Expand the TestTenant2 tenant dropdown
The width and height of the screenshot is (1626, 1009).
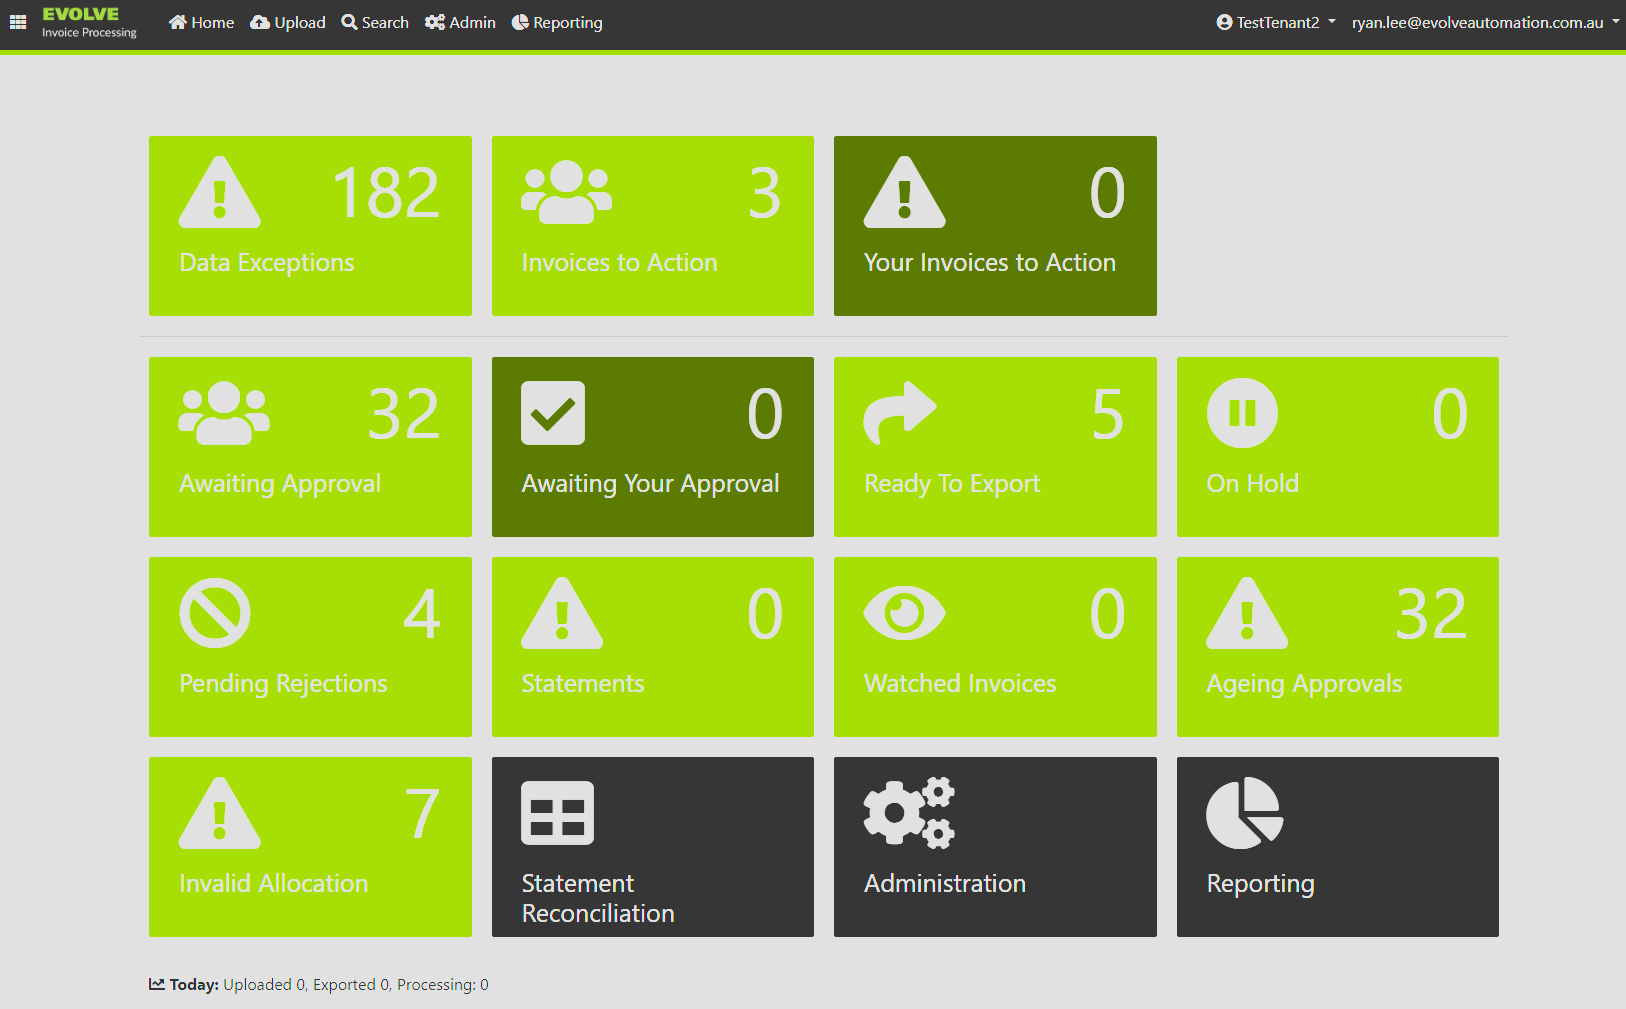(1276, 22)
